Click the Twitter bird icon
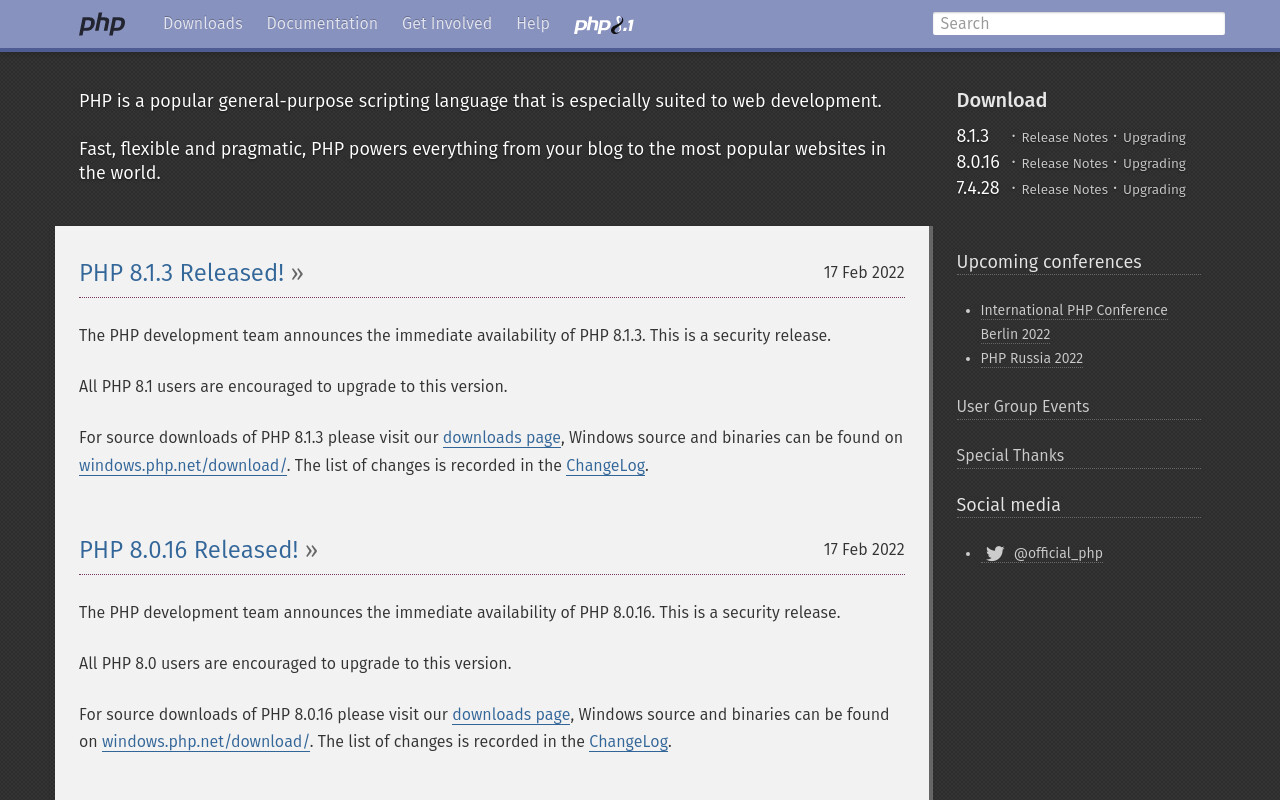 (x=995, y=554)
